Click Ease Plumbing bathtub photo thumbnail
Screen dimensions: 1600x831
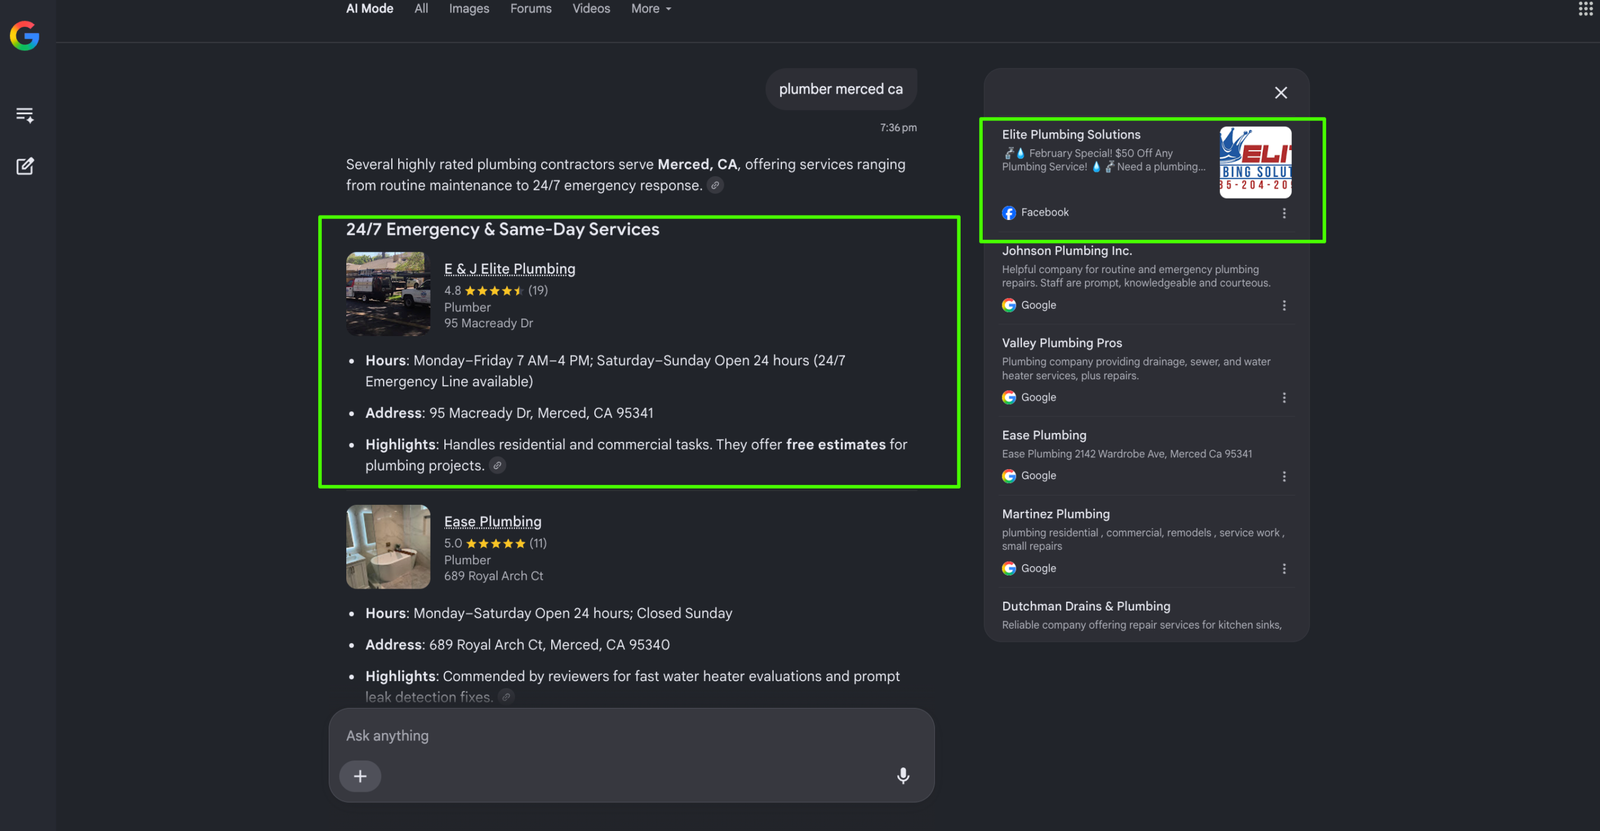[388, 547]
